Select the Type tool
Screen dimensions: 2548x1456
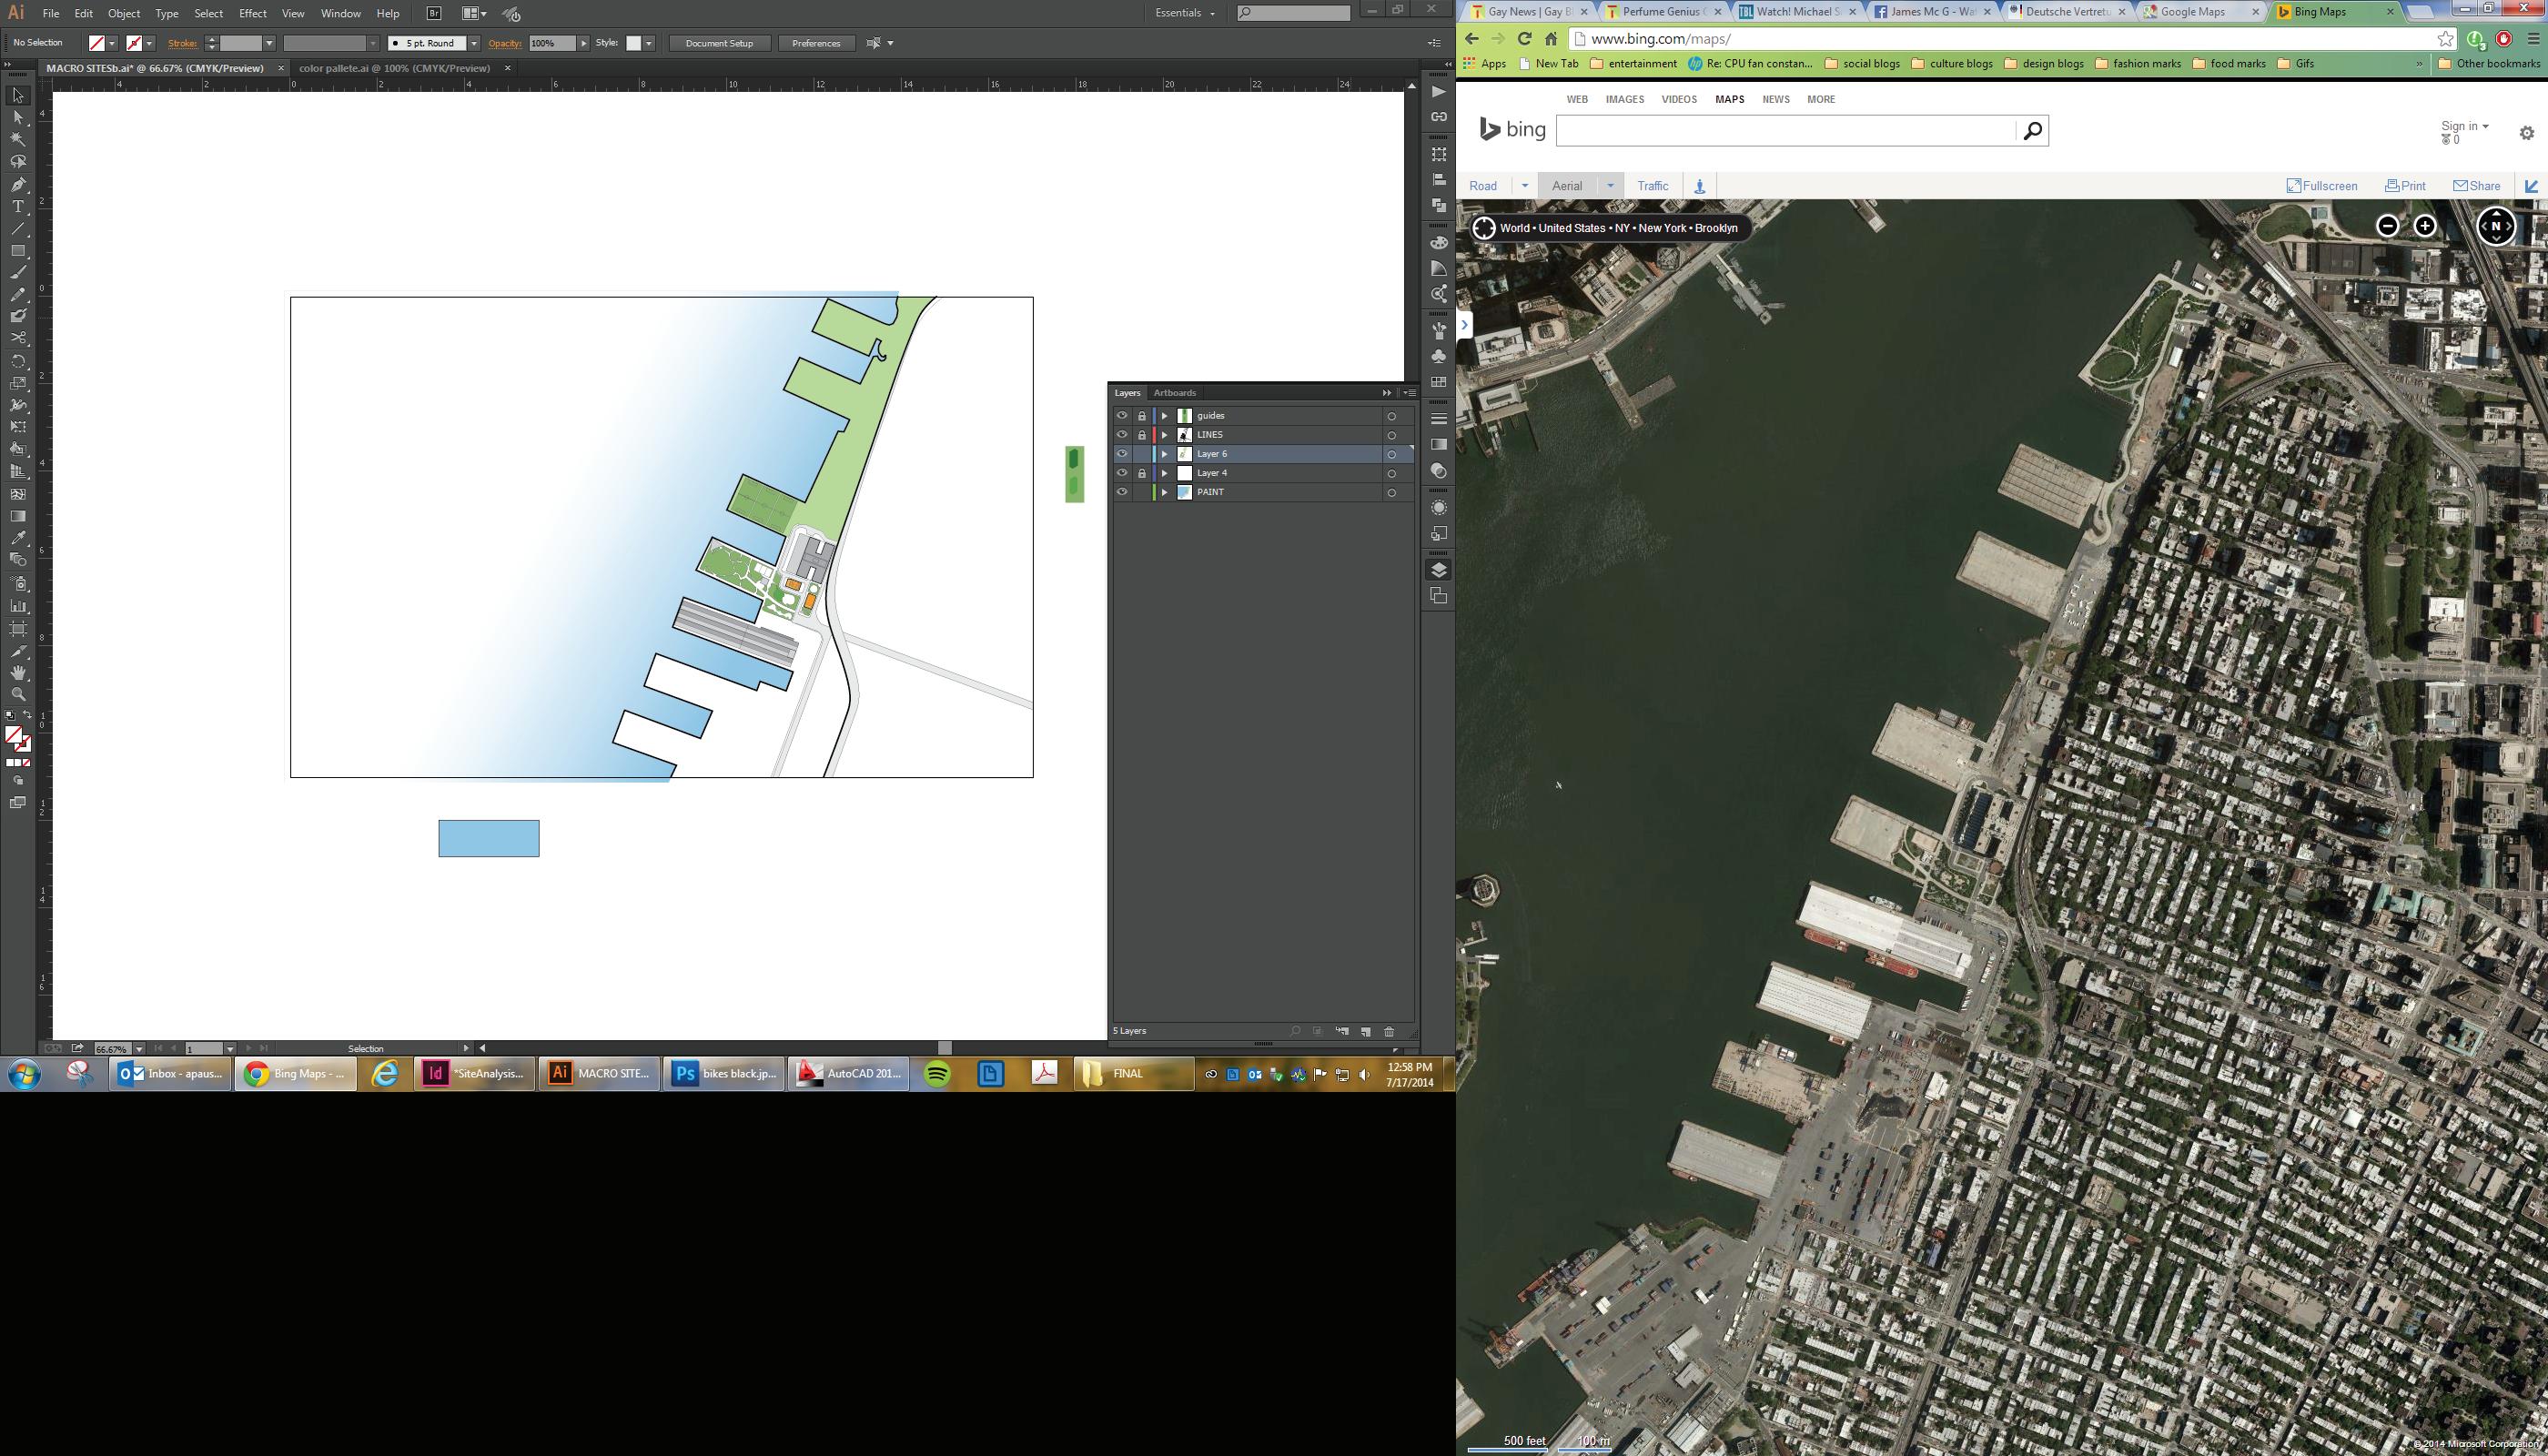[18, 207]
